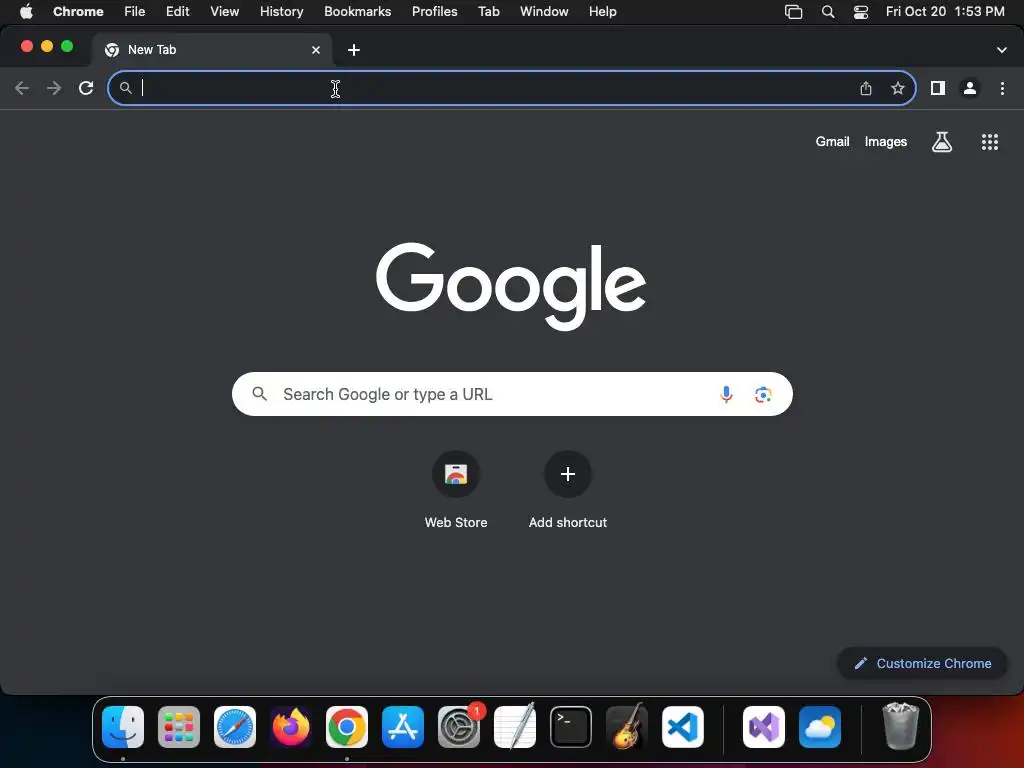This screenshot has width=1024, height=768.
Task: Open Visual Studio from the dock
Action: tap(764, 727)
